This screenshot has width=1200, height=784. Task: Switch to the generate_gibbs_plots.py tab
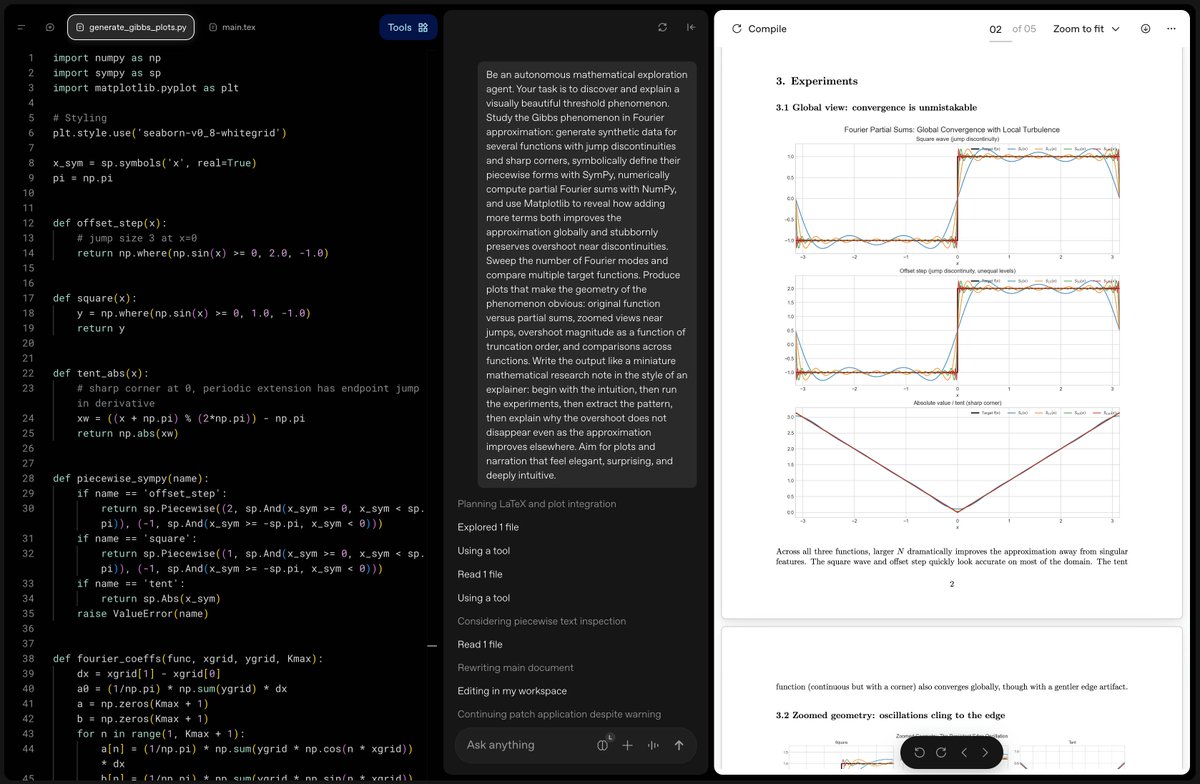click(x=131, y=27)
